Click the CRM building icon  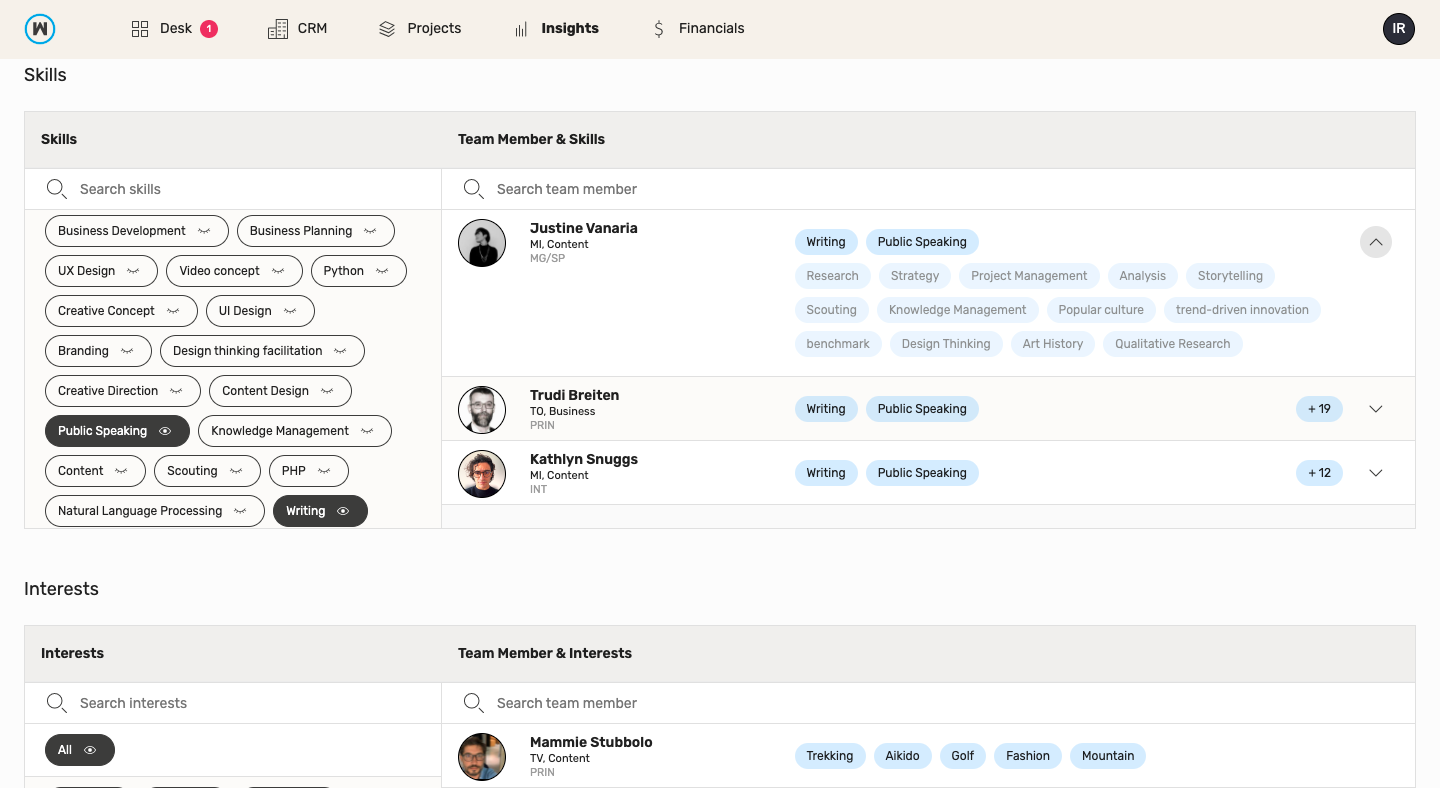click(x=278, y=29)
